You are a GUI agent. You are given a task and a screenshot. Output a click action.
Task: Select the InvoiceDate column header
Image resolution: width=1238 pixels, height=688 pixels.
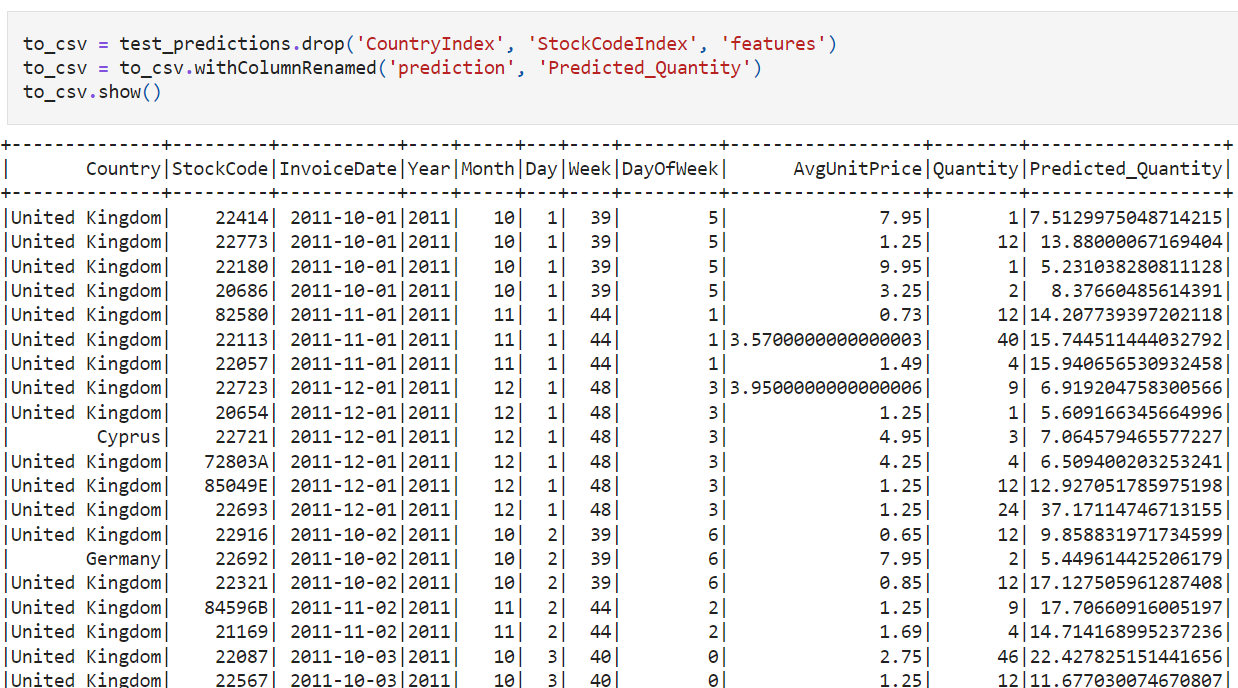click(x=338, y=169)
